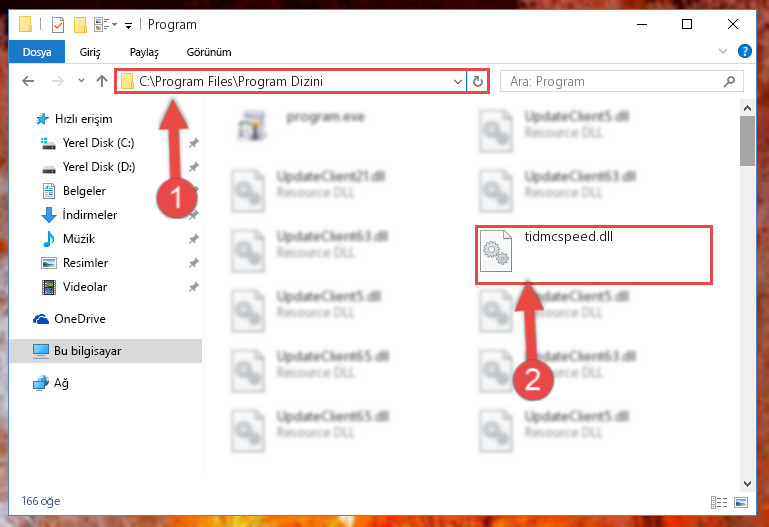The width and height of the screenshot is (769, 527).
Task: Expand the recent locations dropdown arrow
Action: [81, 81]
